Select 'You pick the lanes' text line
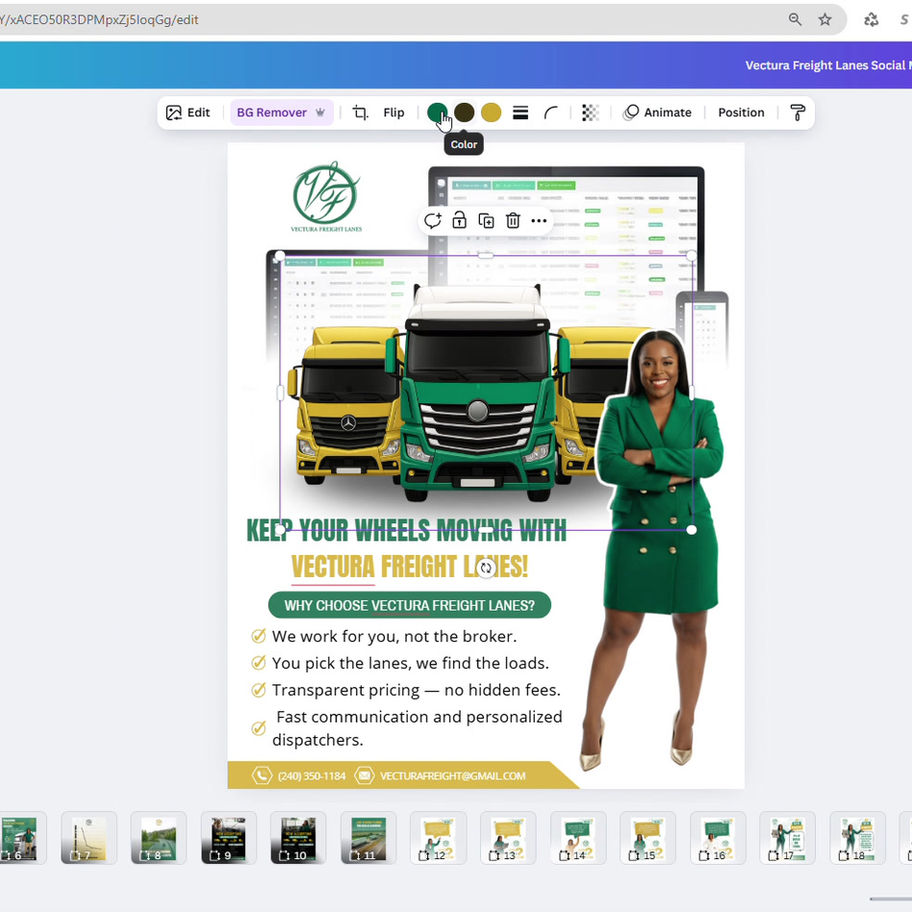 pos(410,663)
